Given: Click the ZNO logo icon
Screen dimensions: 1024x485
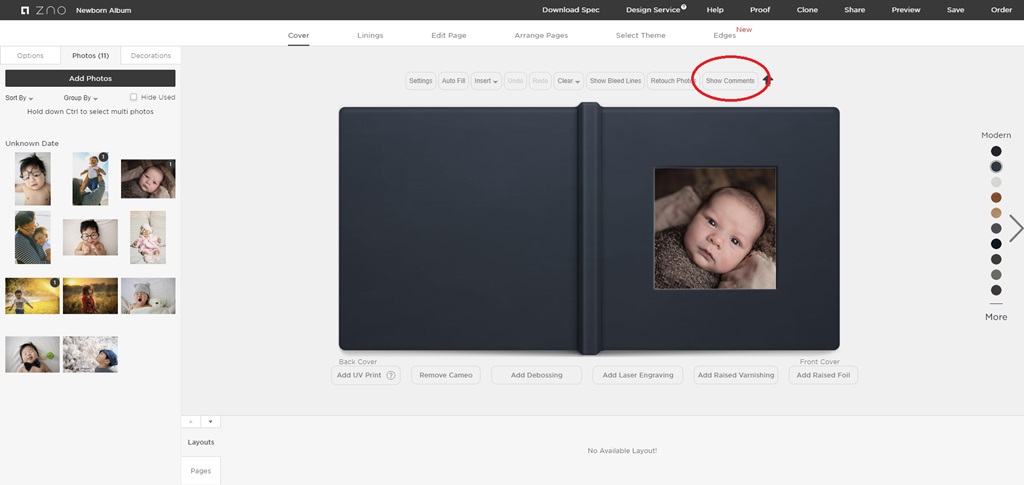Looking at the screenshot, I should coord(25,10).
